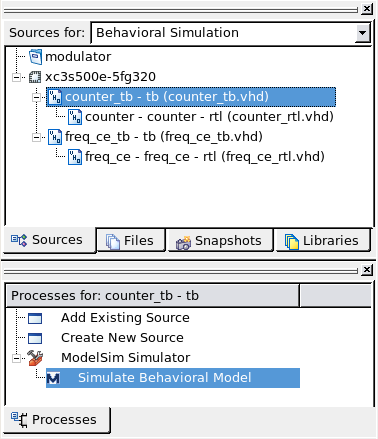
Task: Switch to the Files tab
Action: coord(131,240)
